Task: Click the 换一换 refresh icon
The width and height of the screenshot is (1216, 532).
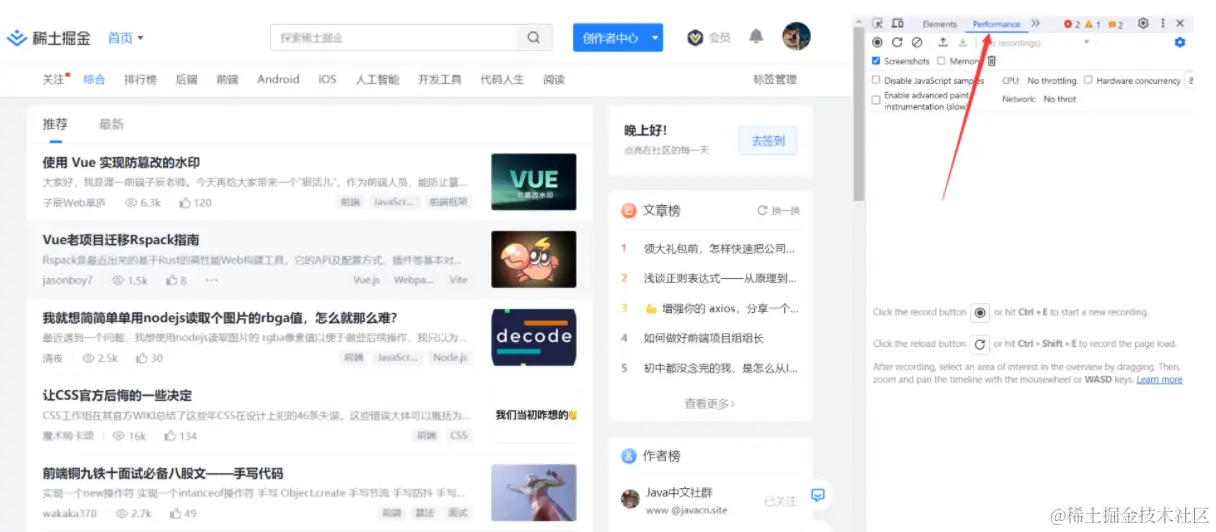Action: tap(762, 211)
